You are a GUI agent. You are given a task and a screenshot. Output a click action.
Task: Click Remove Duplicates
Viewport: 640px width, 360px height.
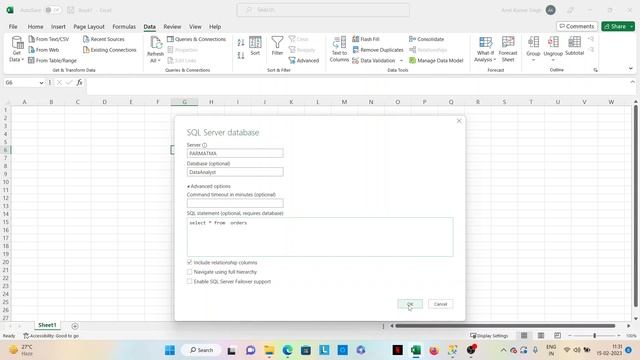pos(378,50)
